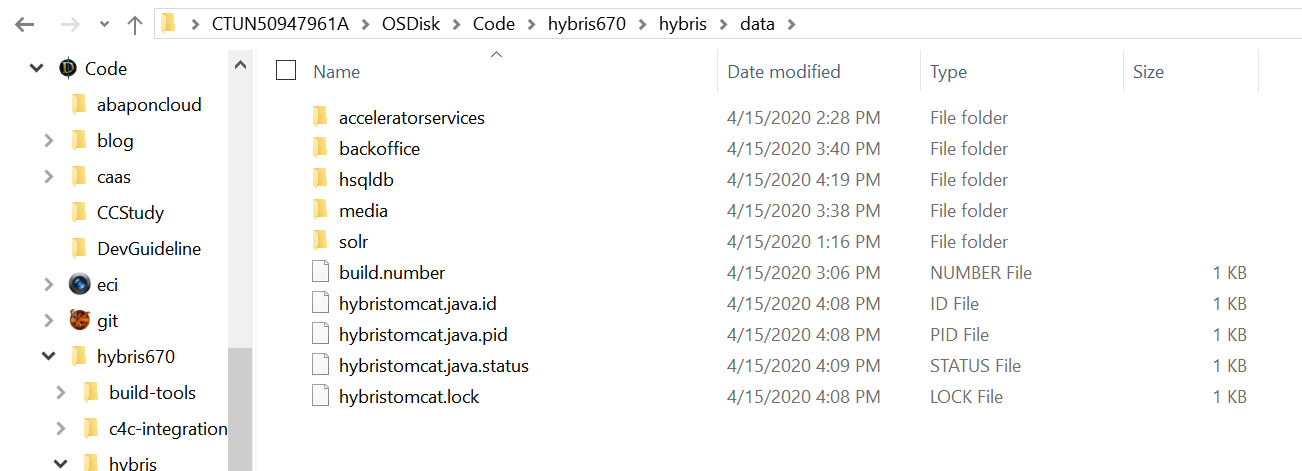Select the hybristomcat.lock file icon
This screenshot has height=471, width=1302.
pyautogui.click(x=320, y=396)
